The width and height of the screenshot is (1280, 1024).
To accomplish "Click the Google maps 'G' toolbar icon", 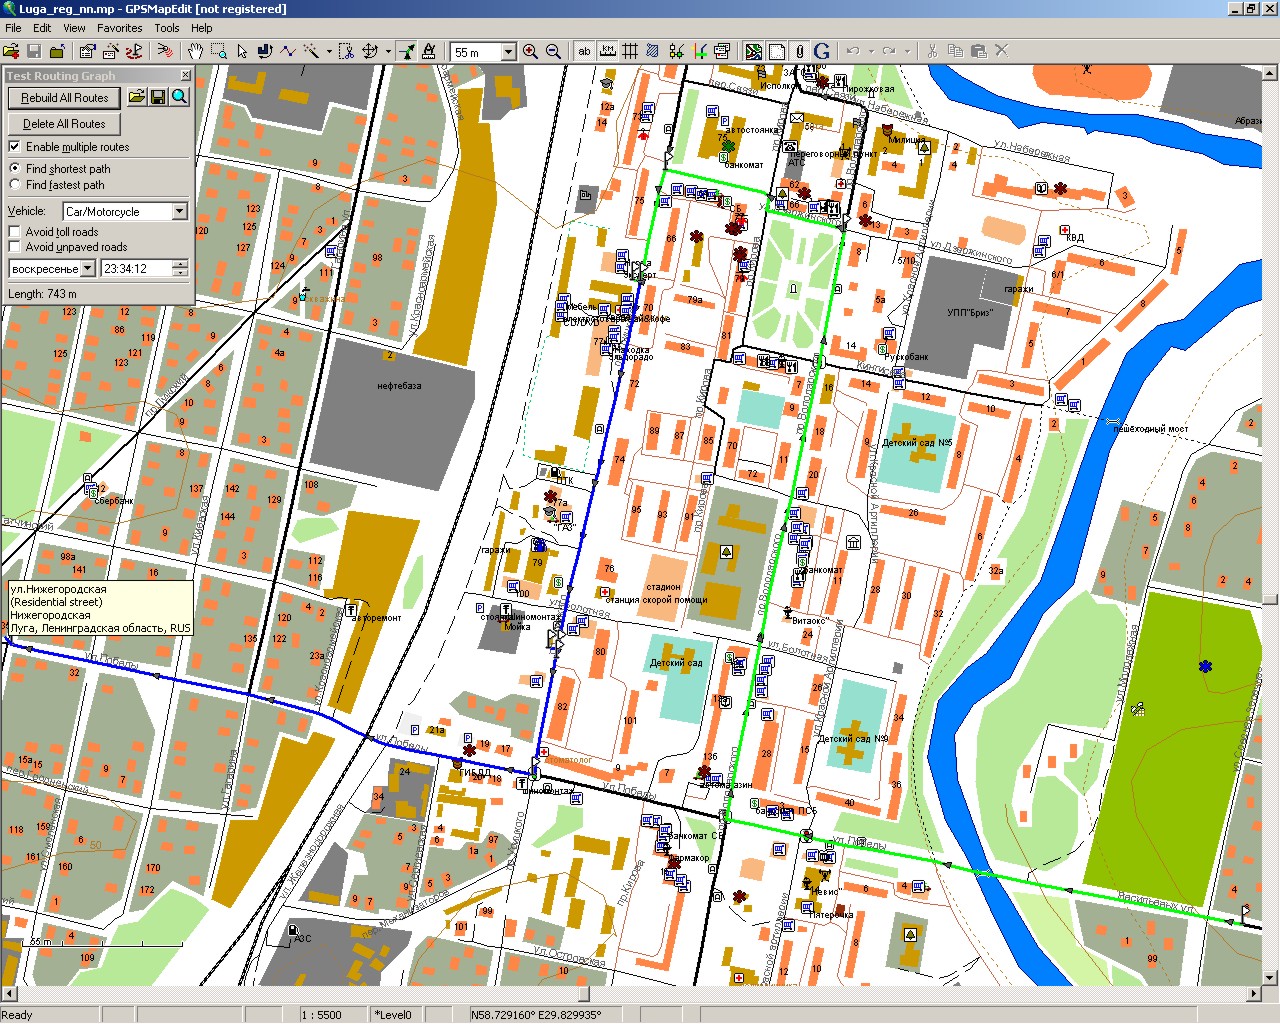I will click(822, 51).
